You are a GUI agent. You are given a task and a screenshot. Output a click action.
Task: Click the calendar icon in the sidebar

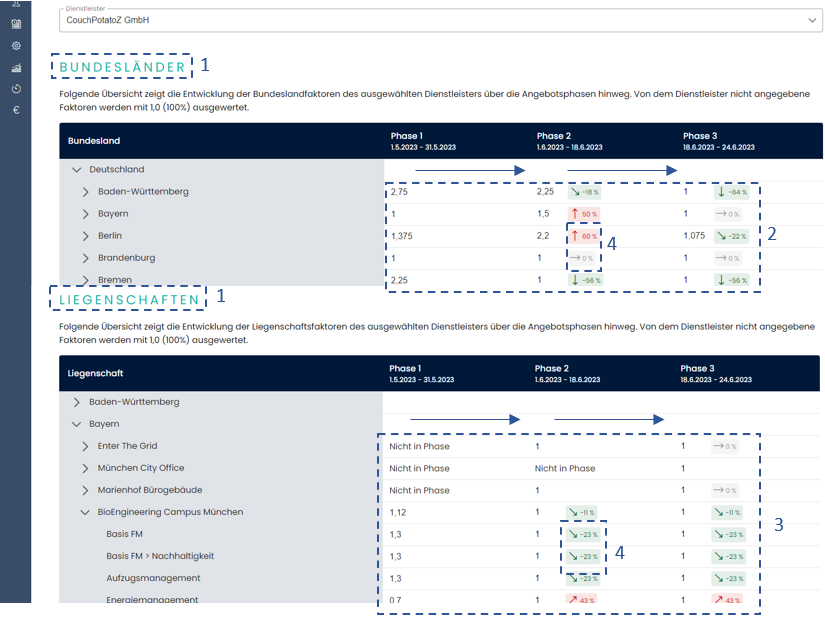pos(16,24)
